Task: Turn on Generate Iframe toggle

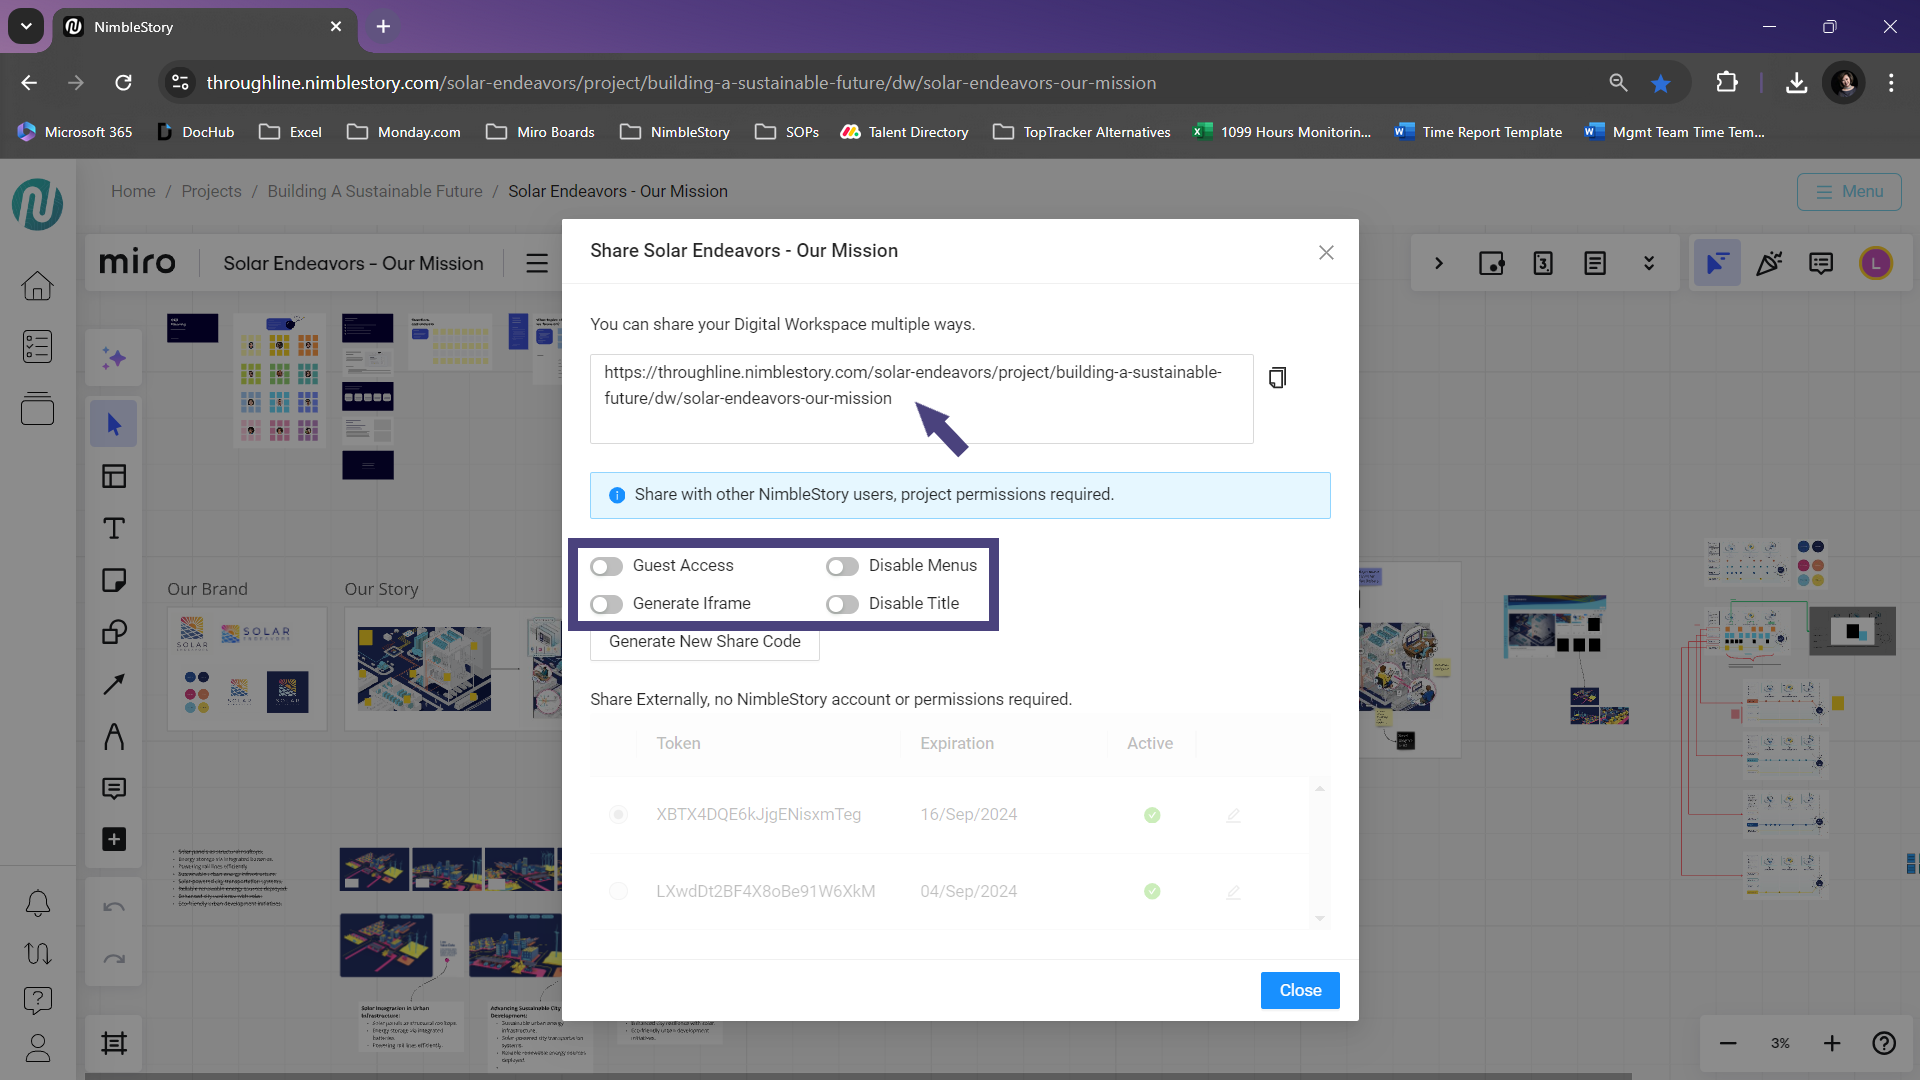Action: pos(606,605)
